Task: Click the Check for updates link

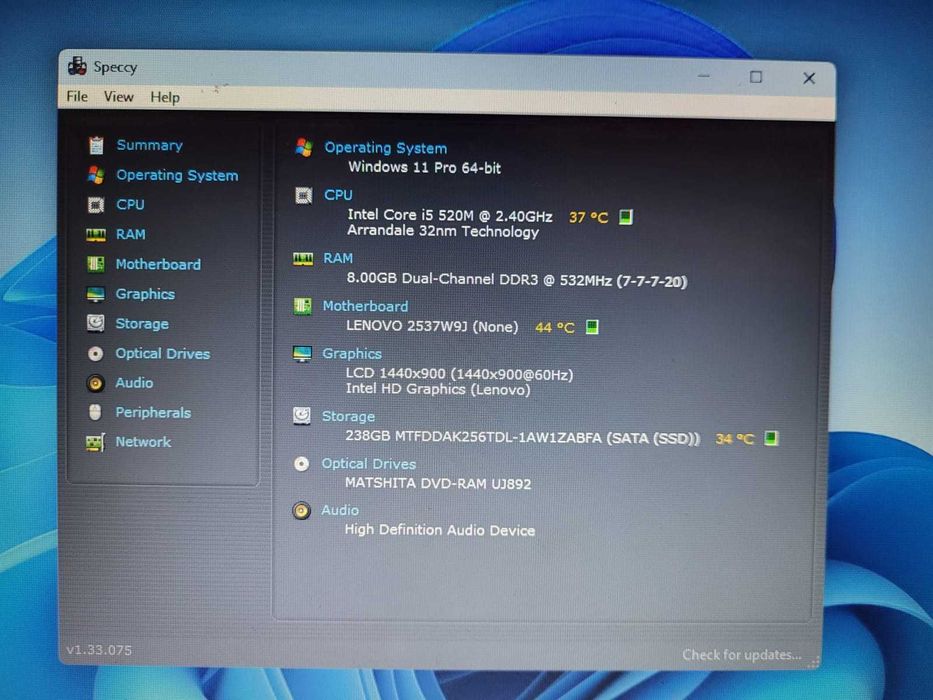Action: pyautogui.click(x=742, y=655)
